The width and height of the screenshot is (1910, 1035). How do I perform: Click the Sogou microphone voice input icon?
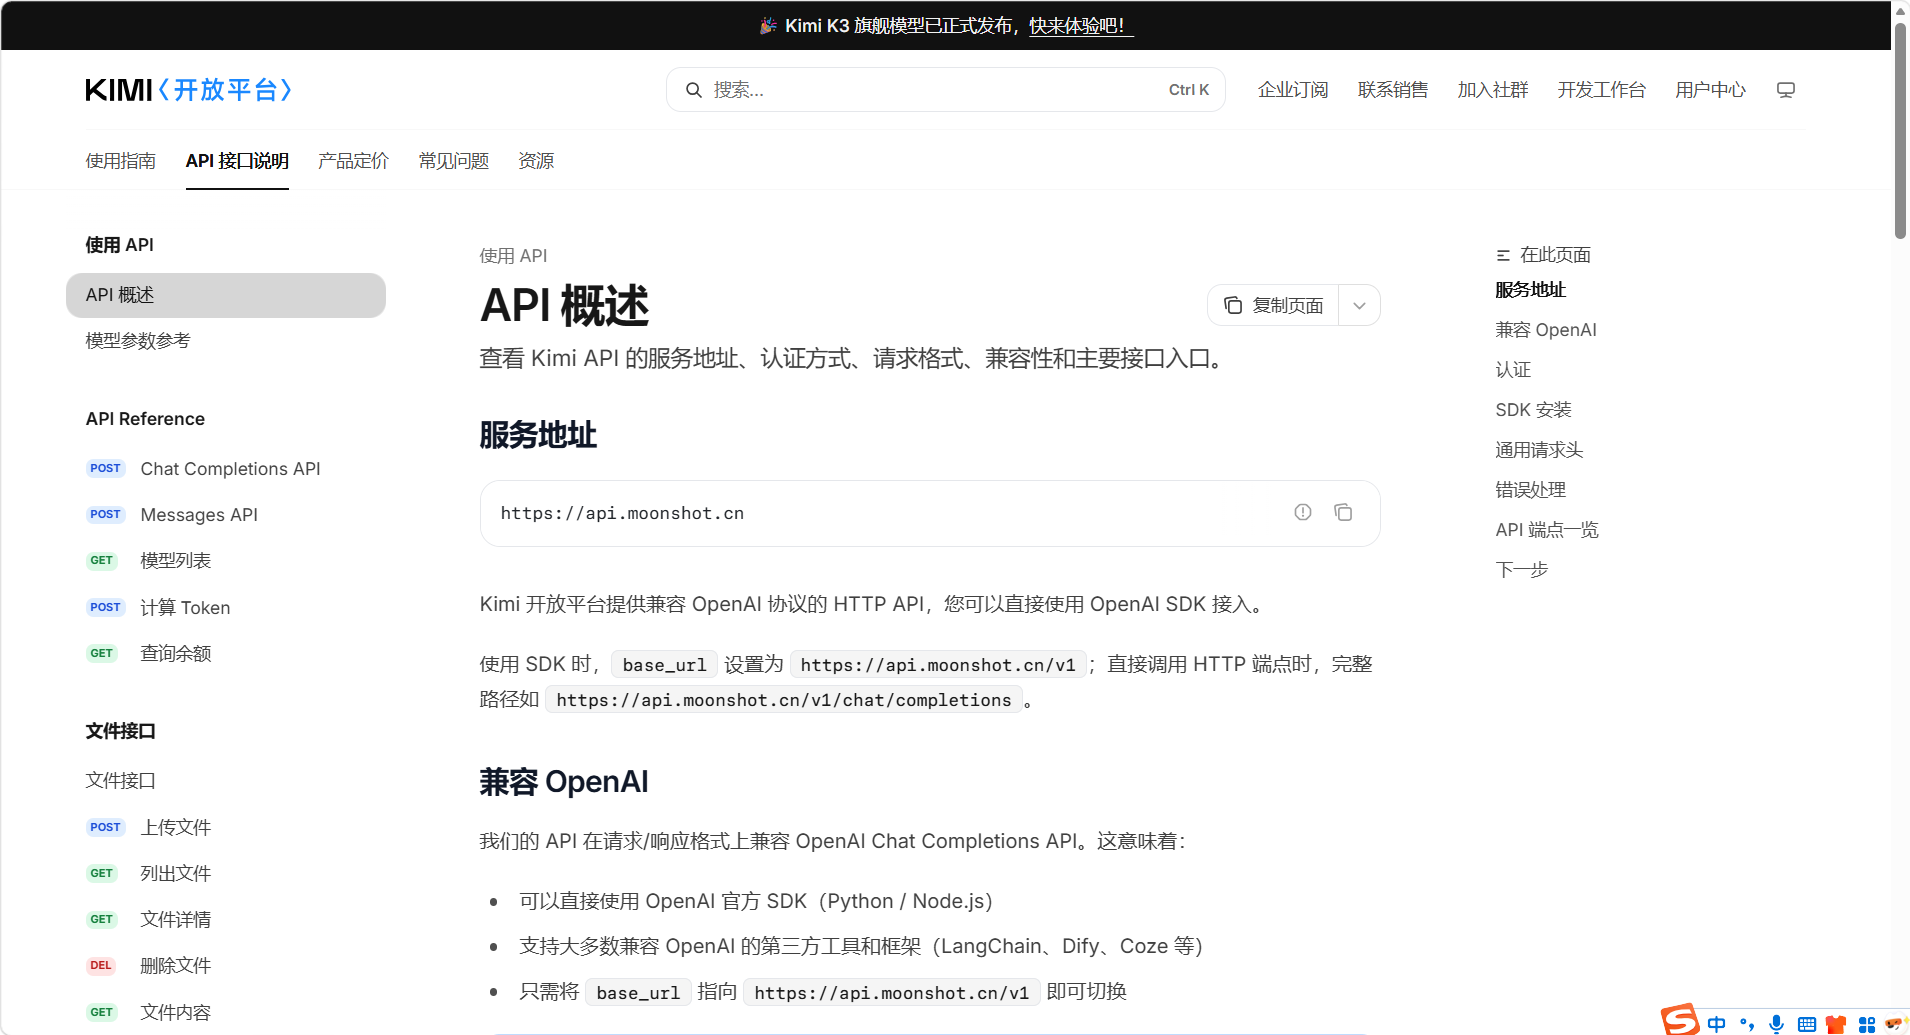(1777, 1024)
